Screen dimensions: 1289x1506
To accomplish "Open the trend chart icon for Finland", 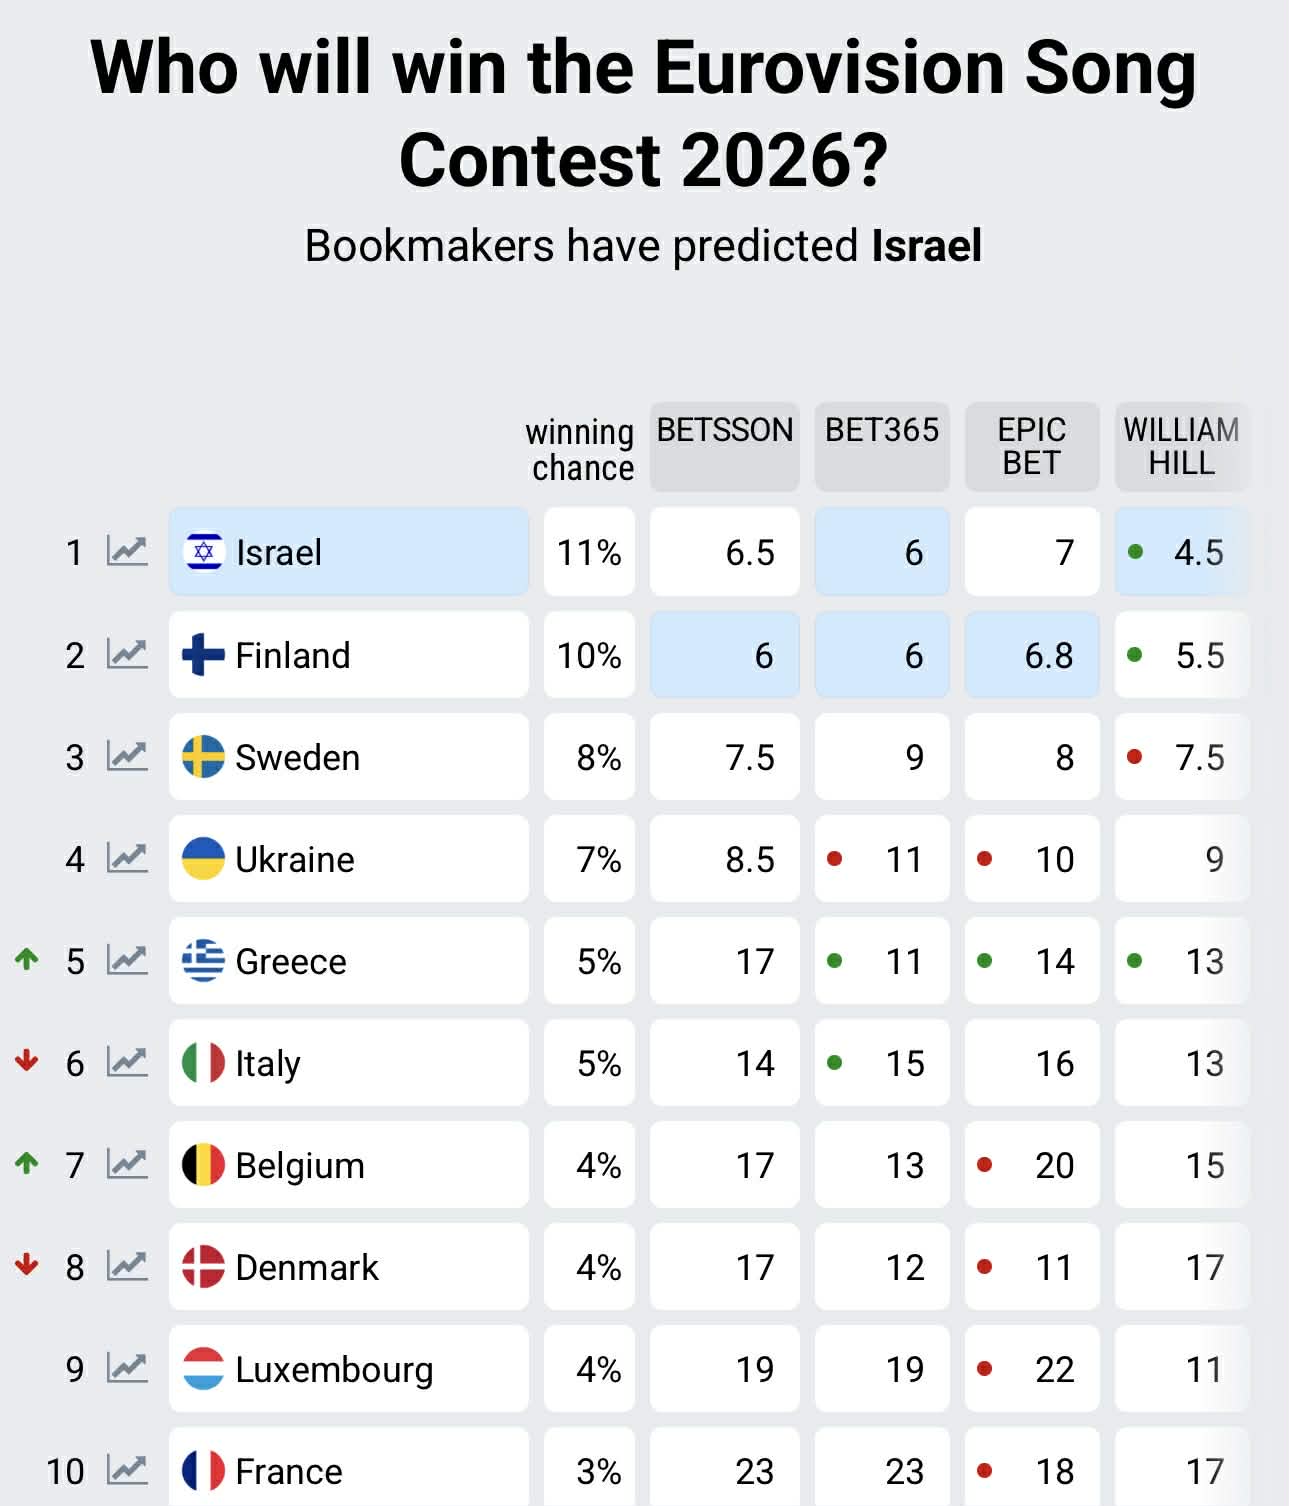I will [127, 654].
